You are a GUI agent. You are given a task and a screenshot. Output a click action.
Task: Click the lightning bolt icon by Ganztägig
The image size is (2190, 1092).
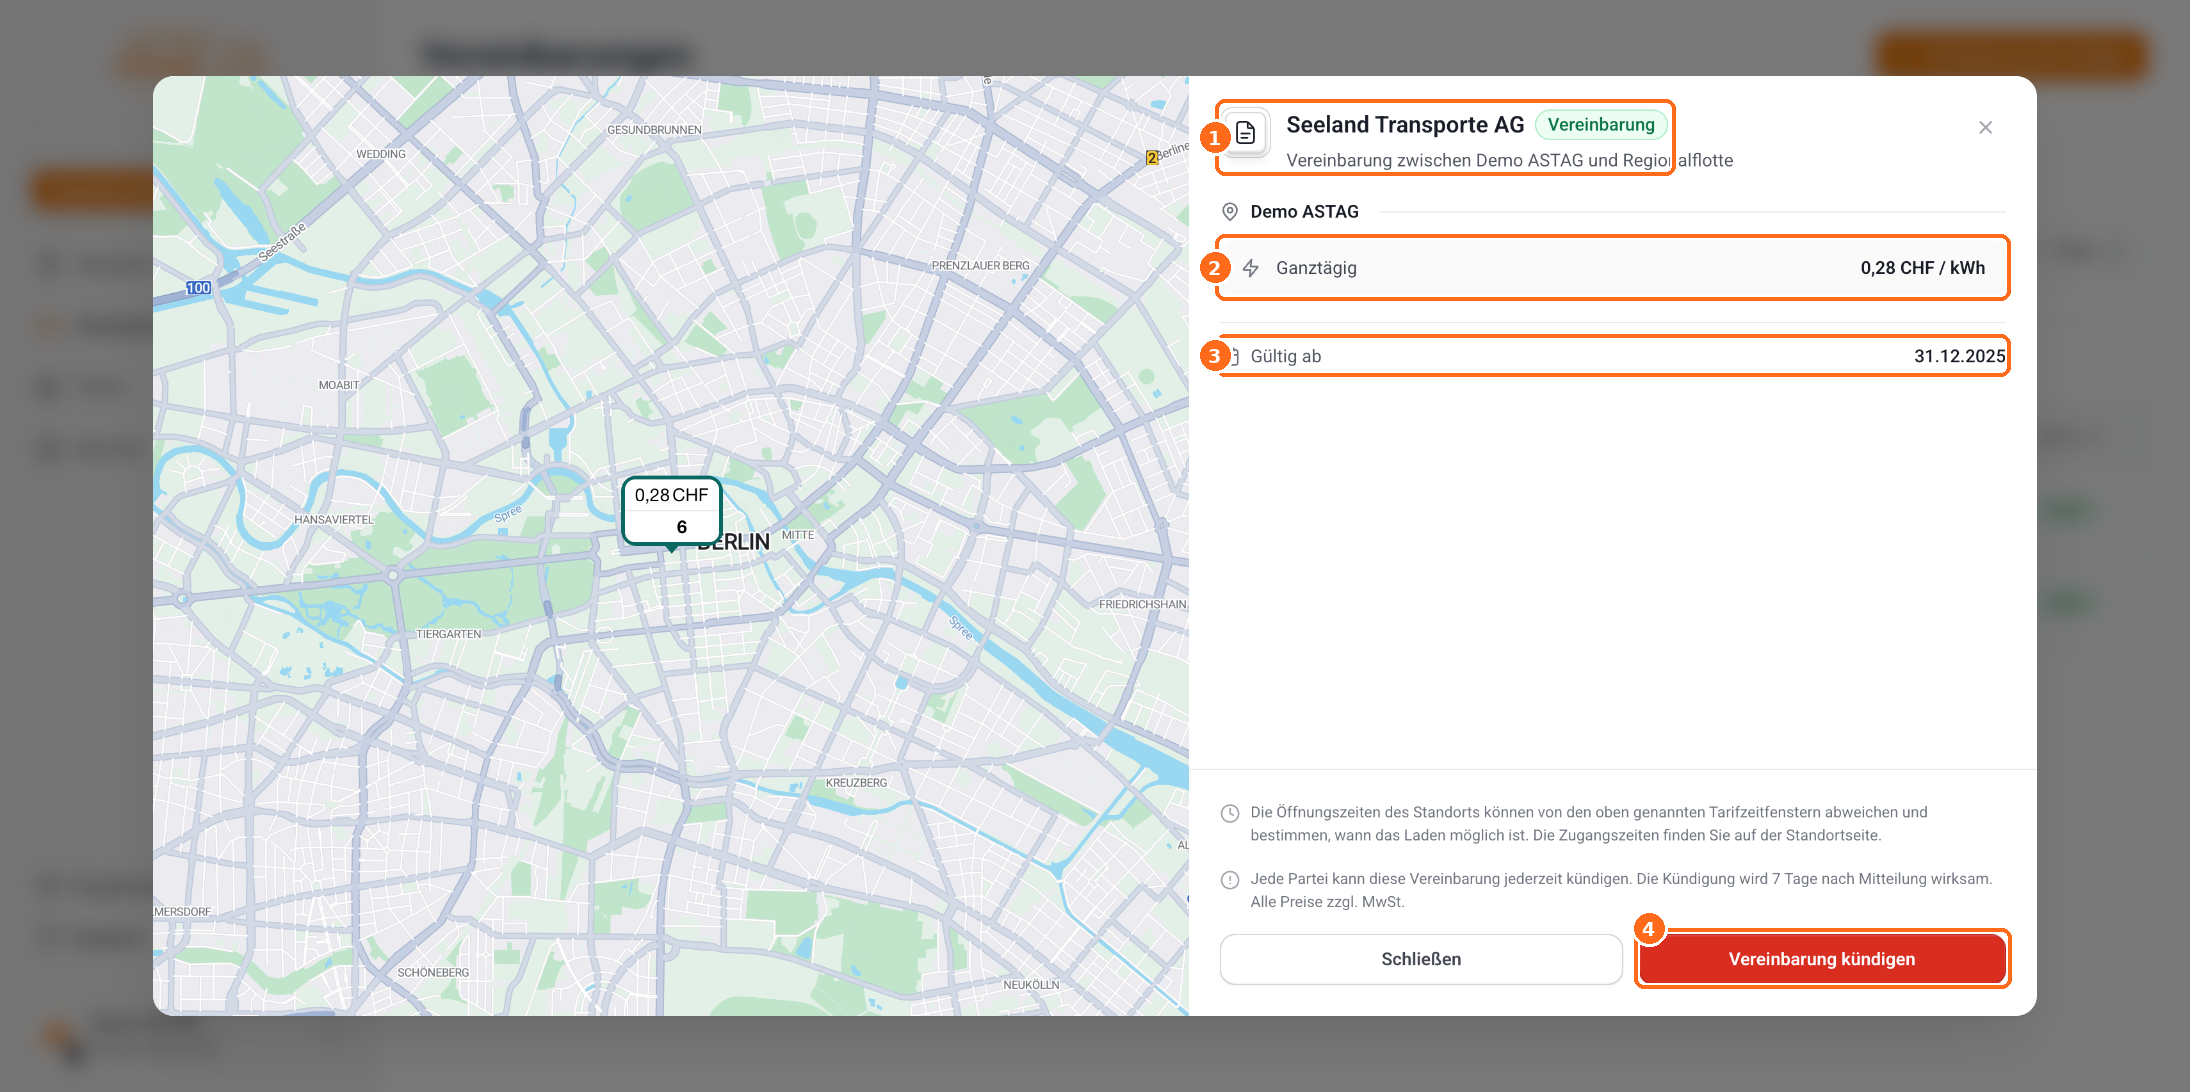pos(1251,268)
